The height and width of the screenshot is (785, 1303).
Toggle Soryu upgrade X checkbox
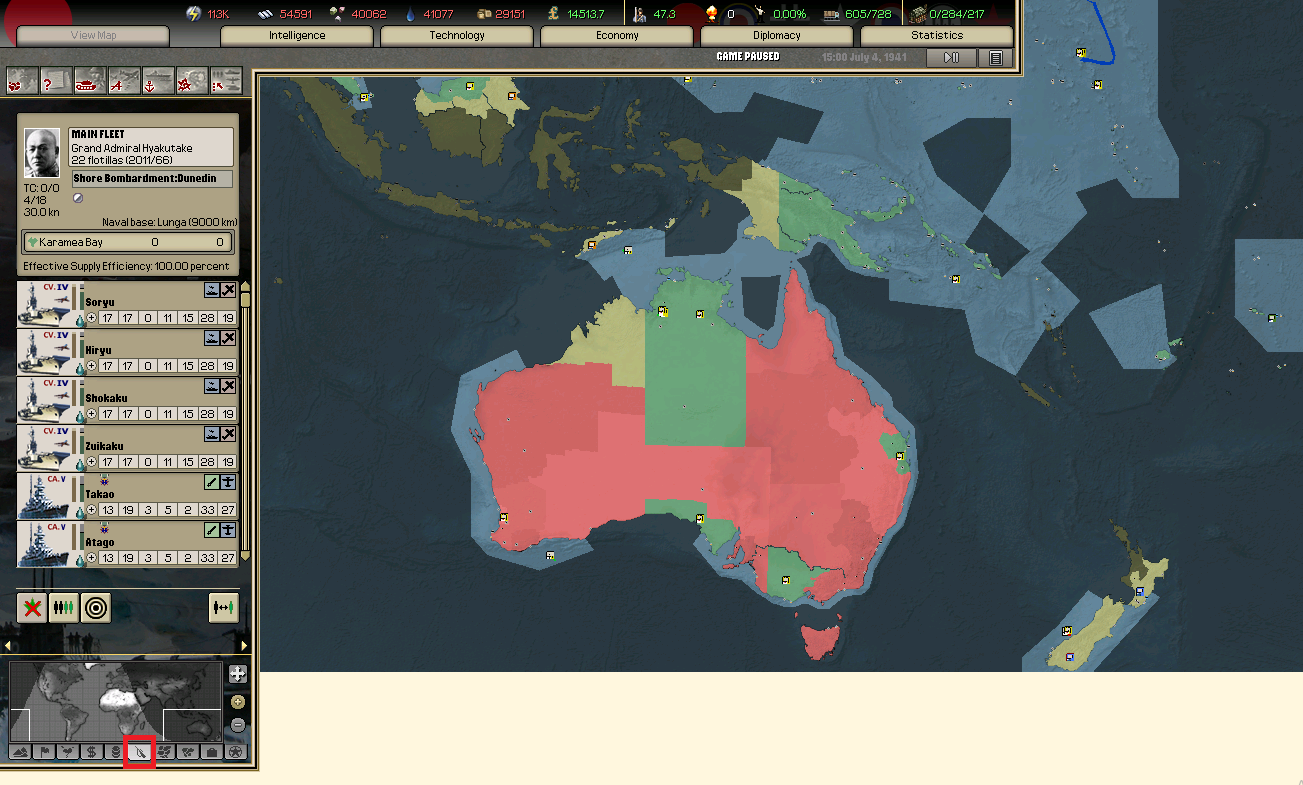coord(228,290)
